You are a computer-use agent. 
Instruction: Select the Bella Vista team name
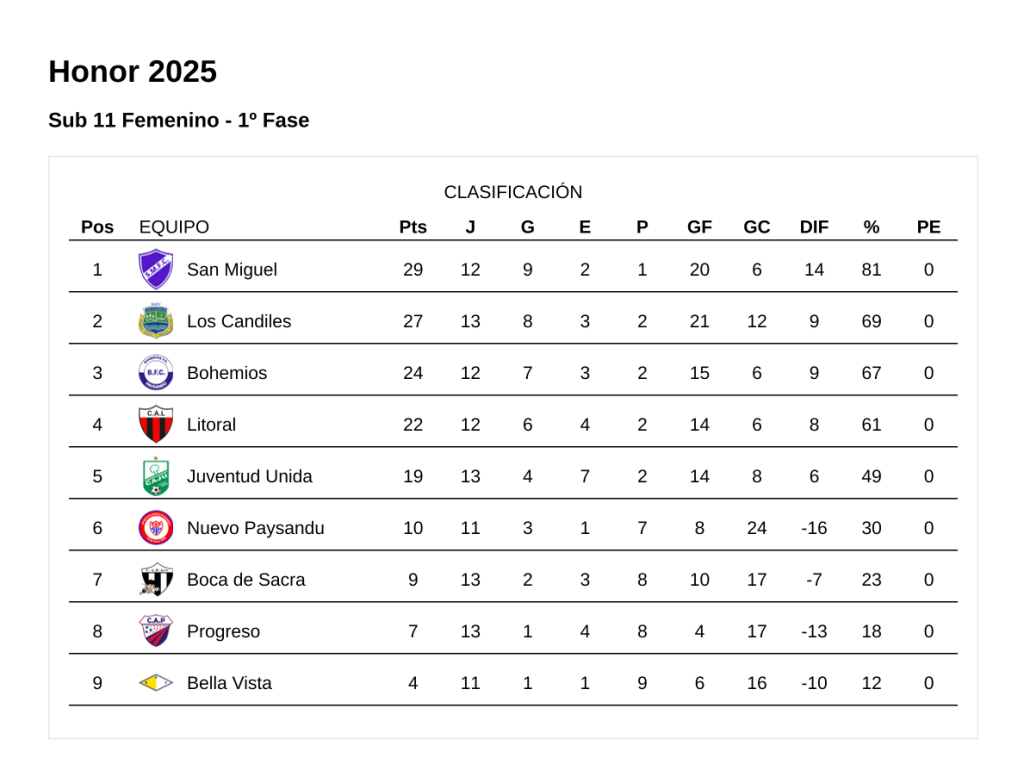coord(229,683)
